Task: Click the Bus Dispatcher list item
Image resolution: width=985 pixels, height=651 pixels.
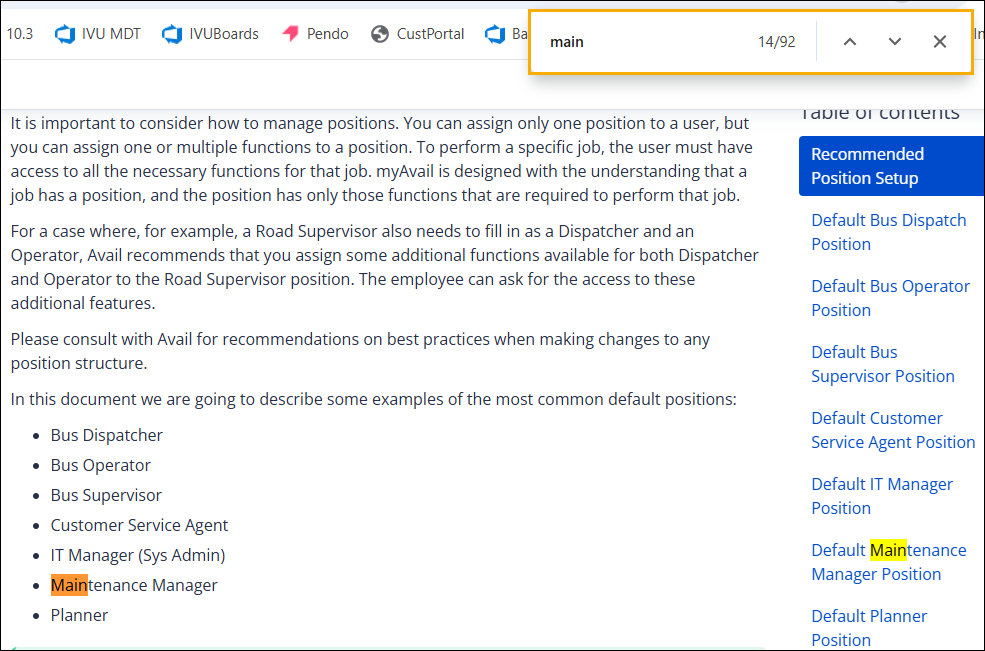Action: 106,435
